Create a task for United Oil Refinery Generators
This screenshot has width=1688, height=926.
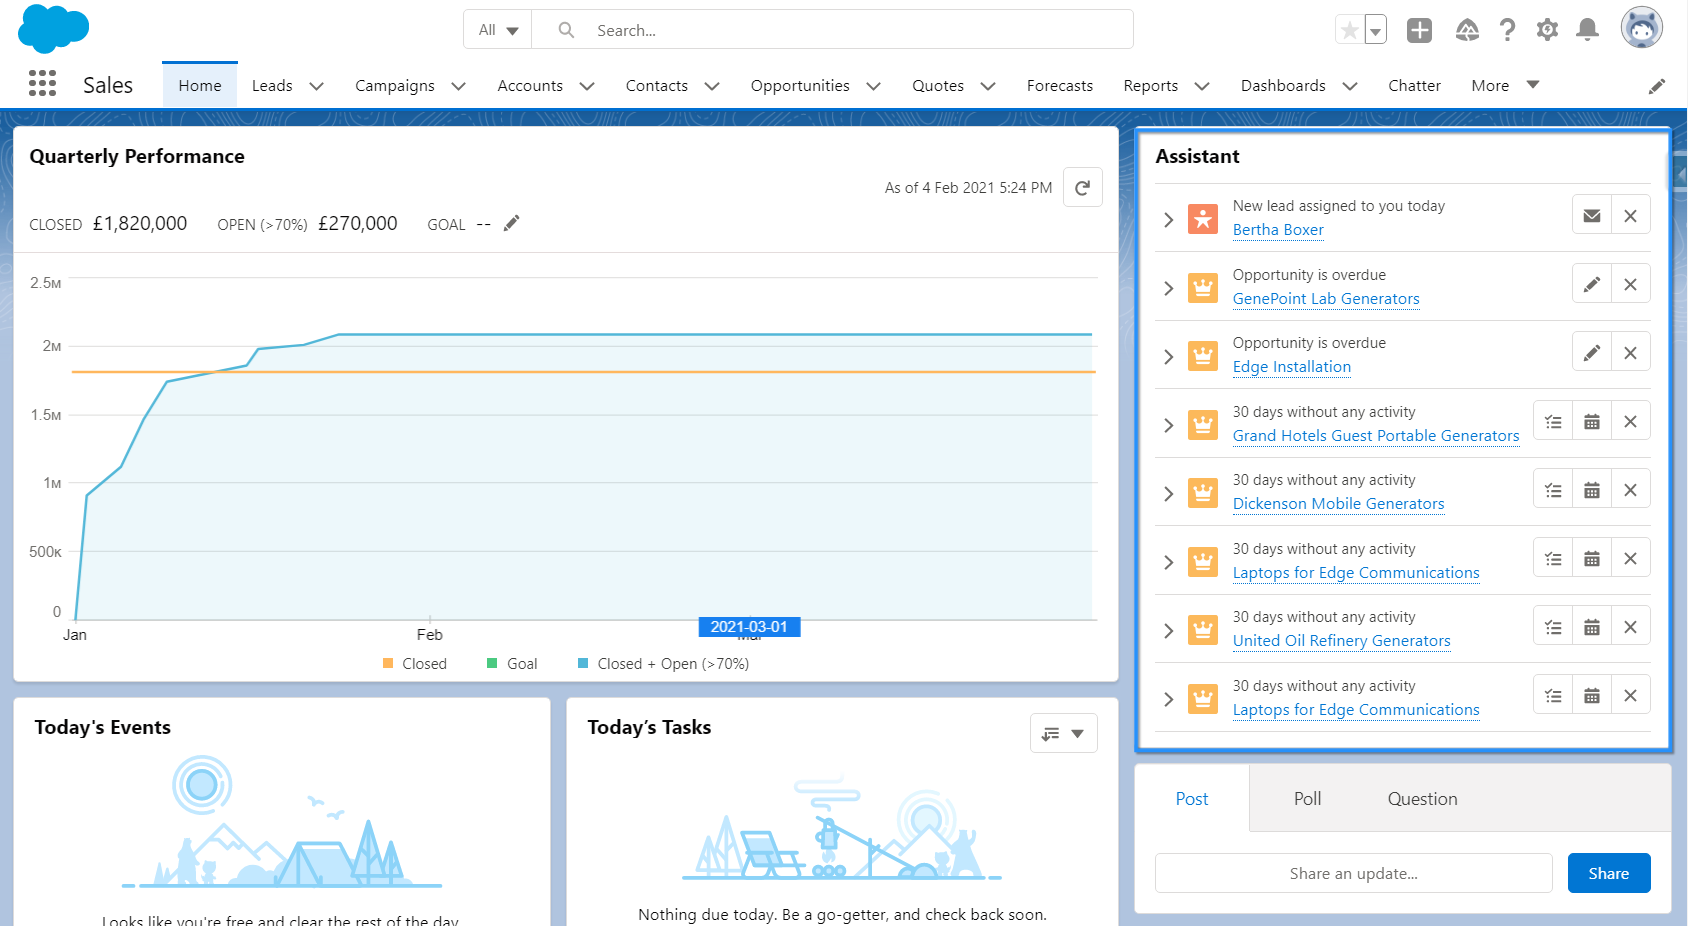pos(1553,626)
